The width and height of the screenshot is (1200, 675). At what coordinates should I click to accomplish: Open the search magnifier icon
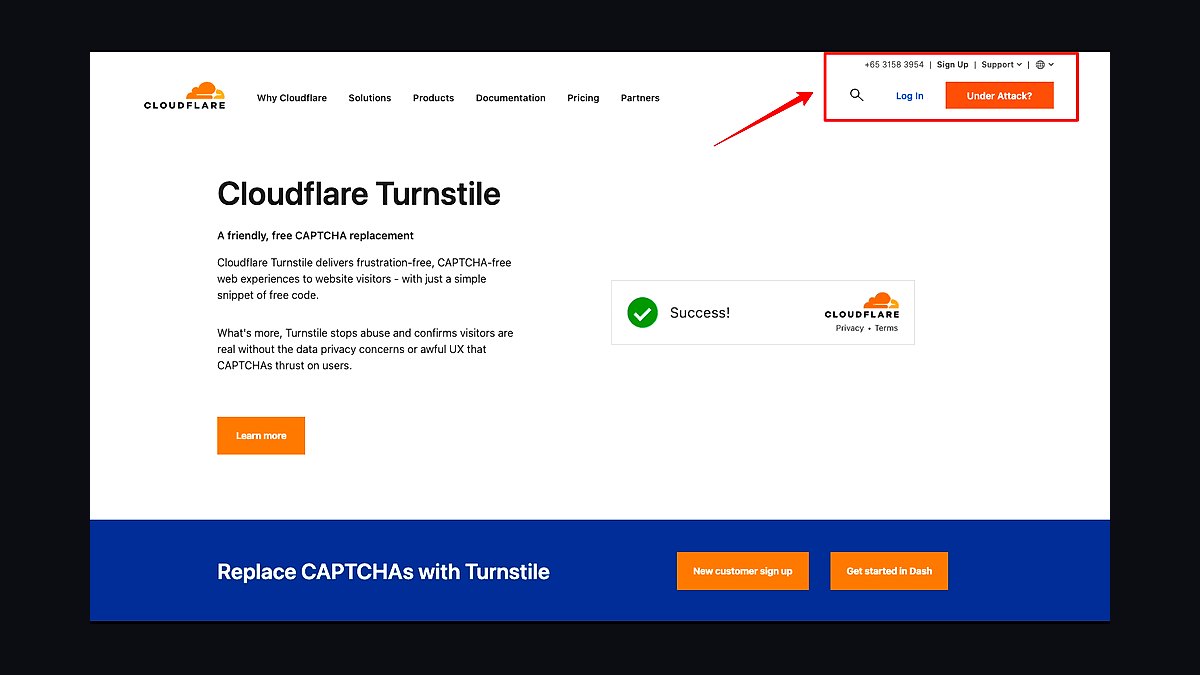(856, 95)
